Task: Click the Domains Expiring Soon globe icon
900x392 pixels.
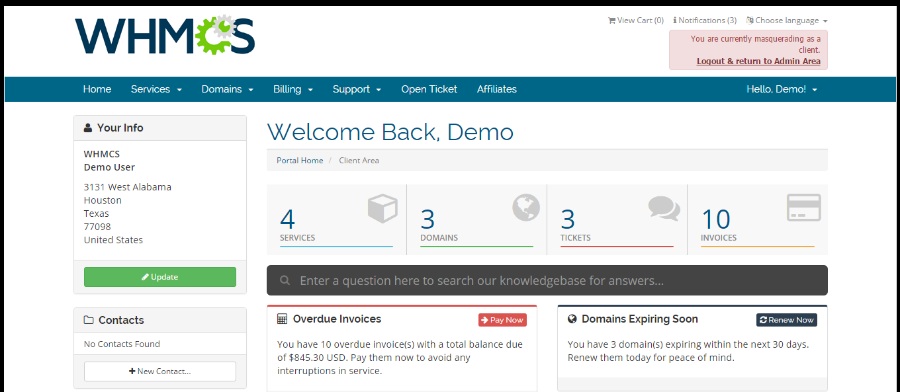Action: 572,319
